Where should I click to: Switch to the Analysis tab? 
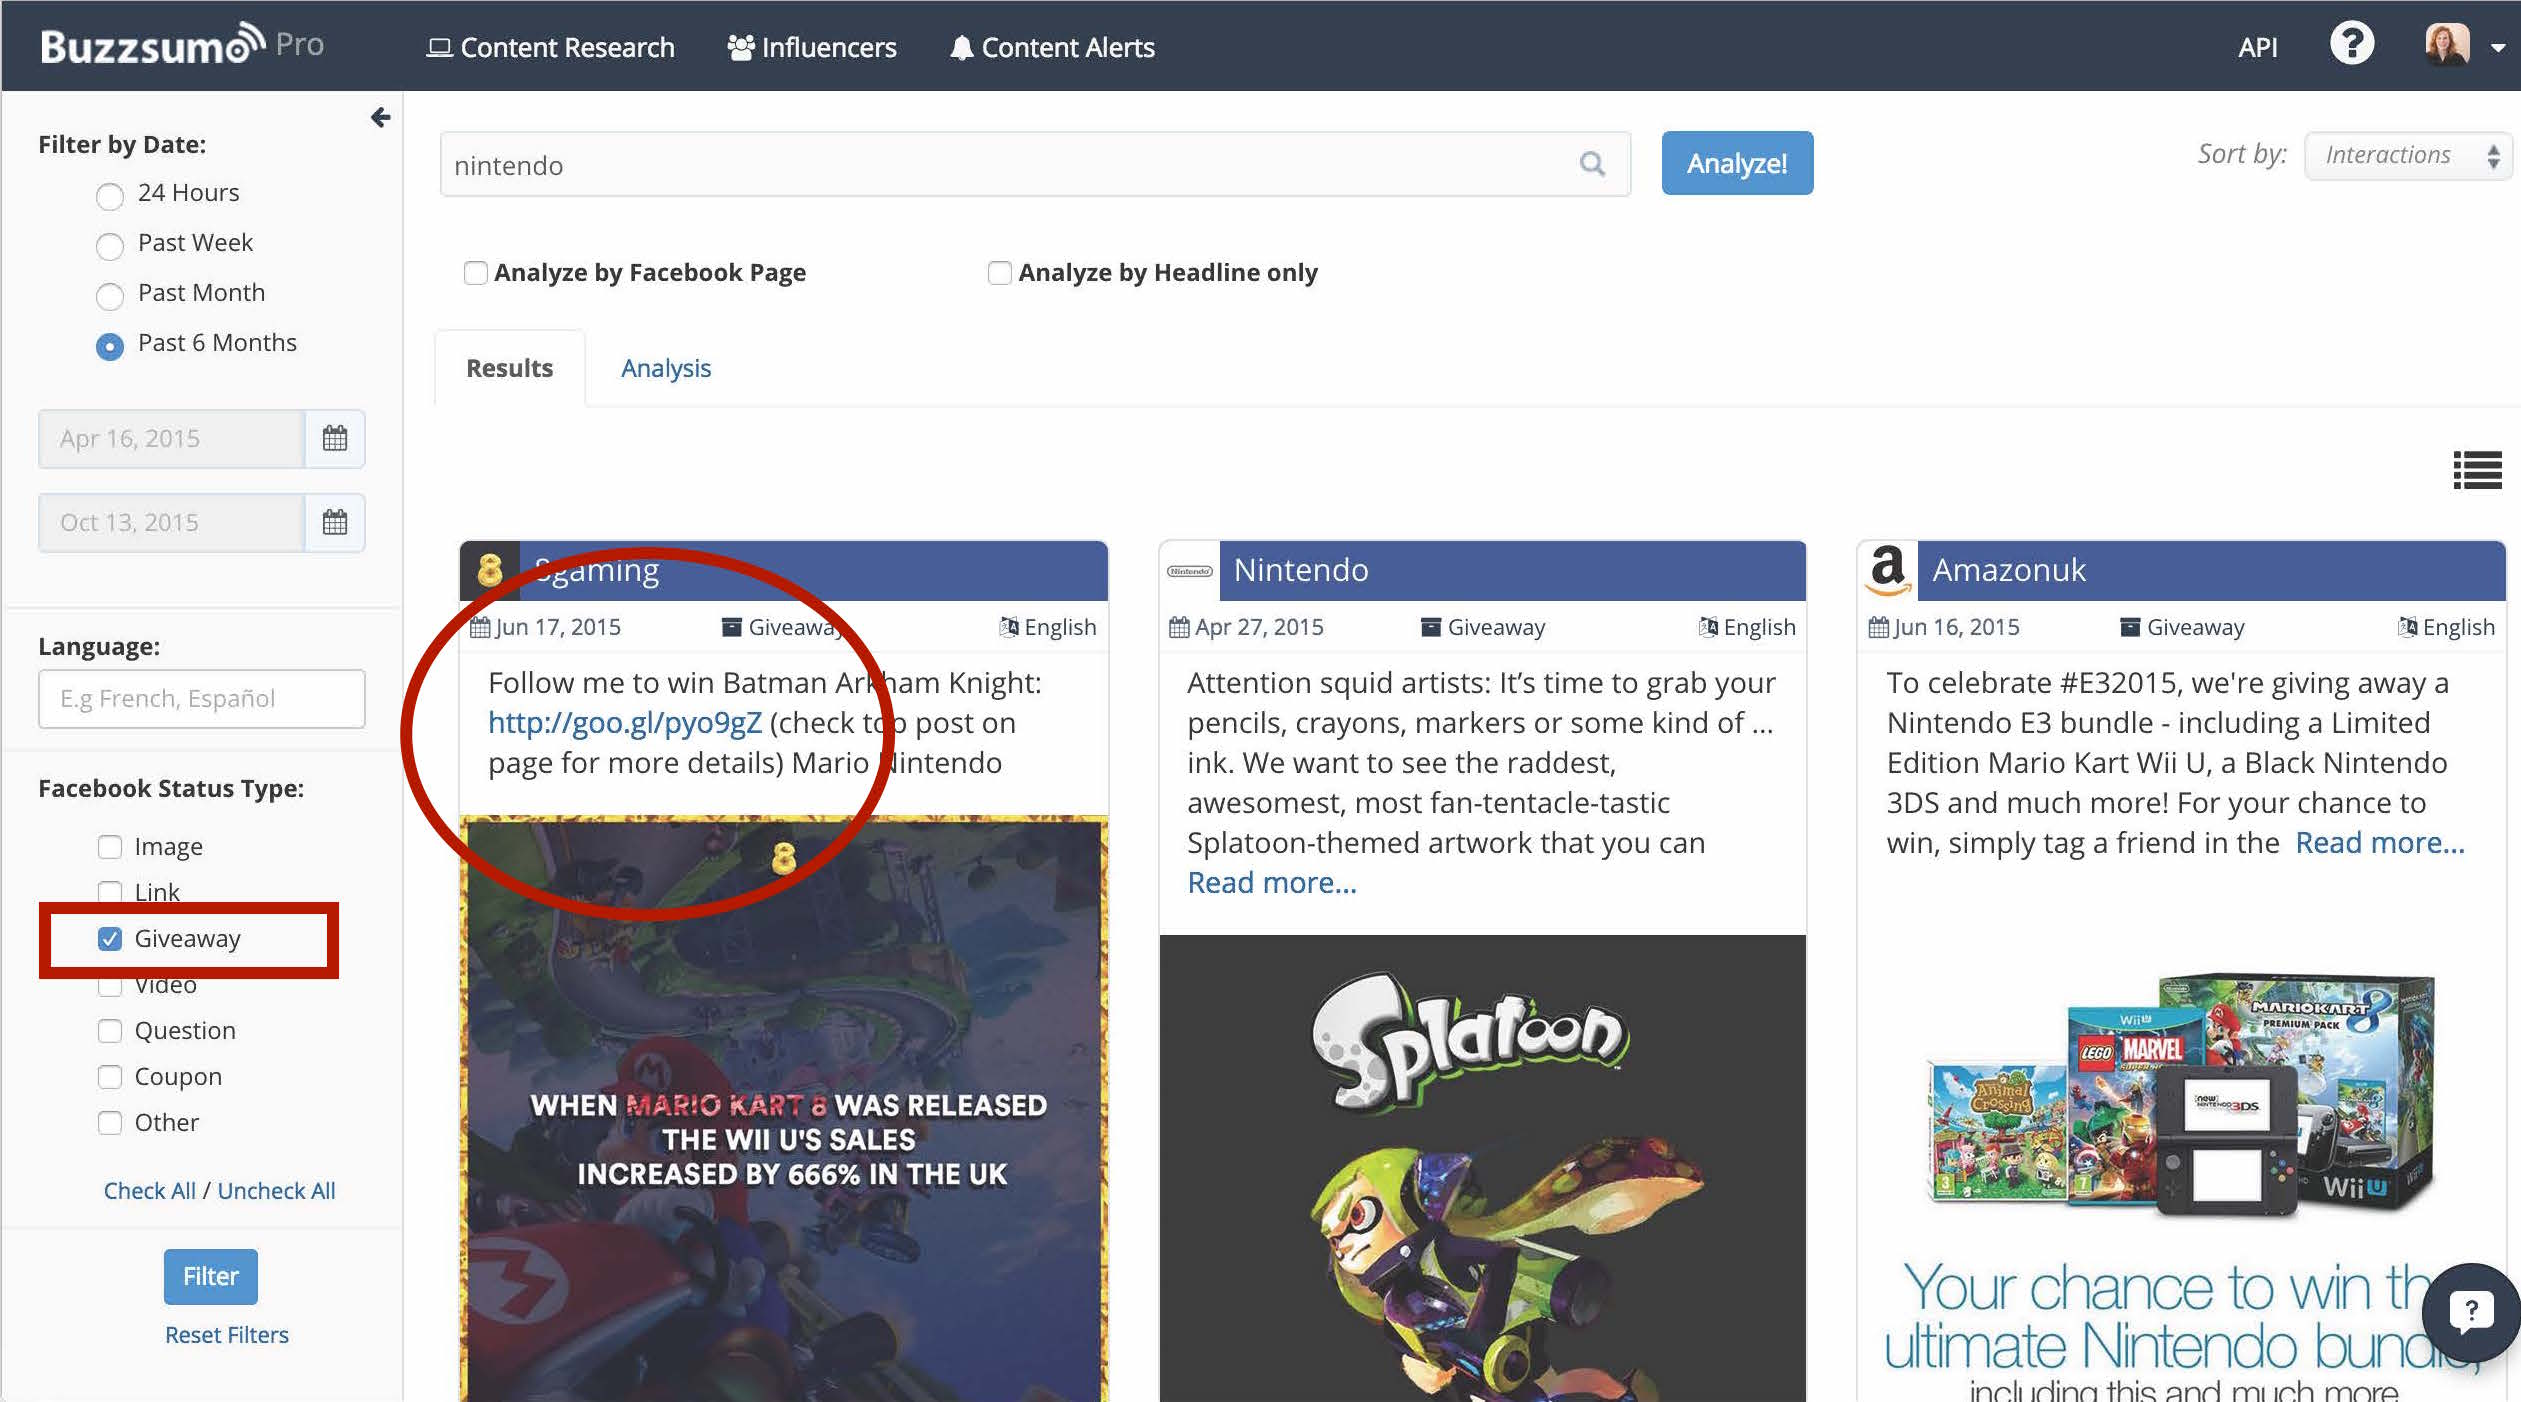pyautogui.click(x=666, y=368)
